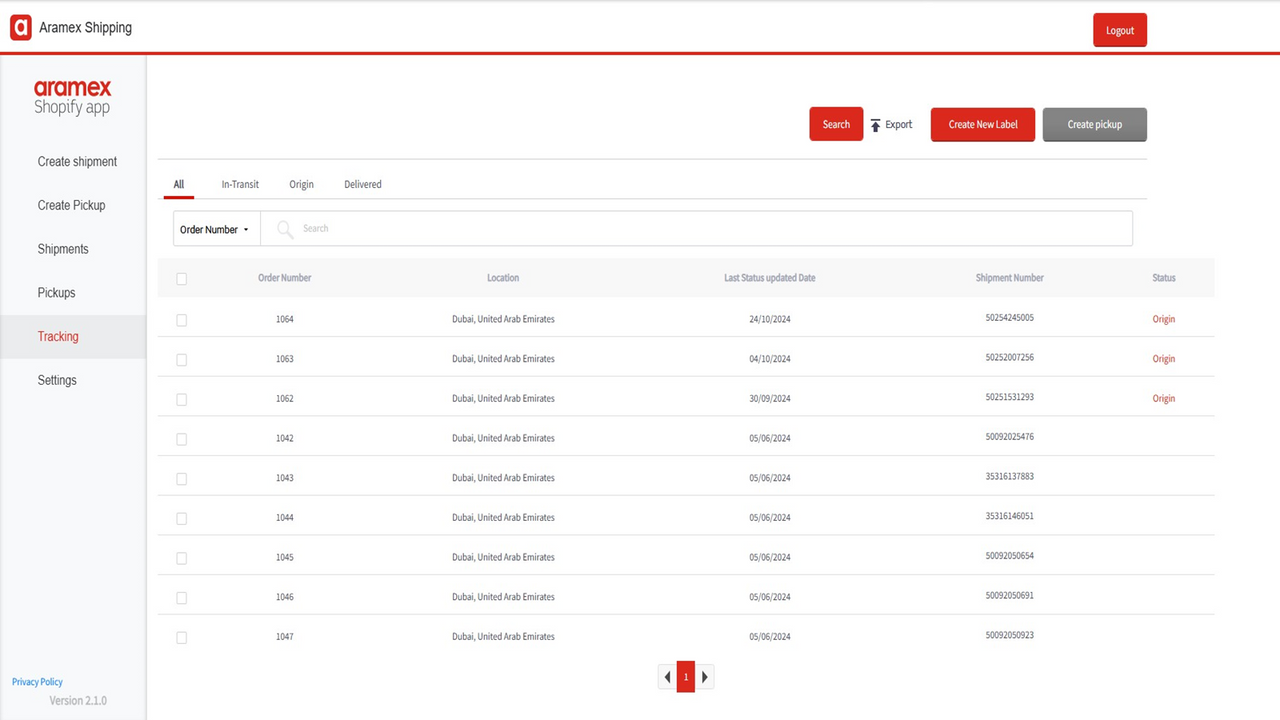Click shipment number 50092050691
The width and height of the screenshot is (1280, 720).
[x=1010, y=596]
